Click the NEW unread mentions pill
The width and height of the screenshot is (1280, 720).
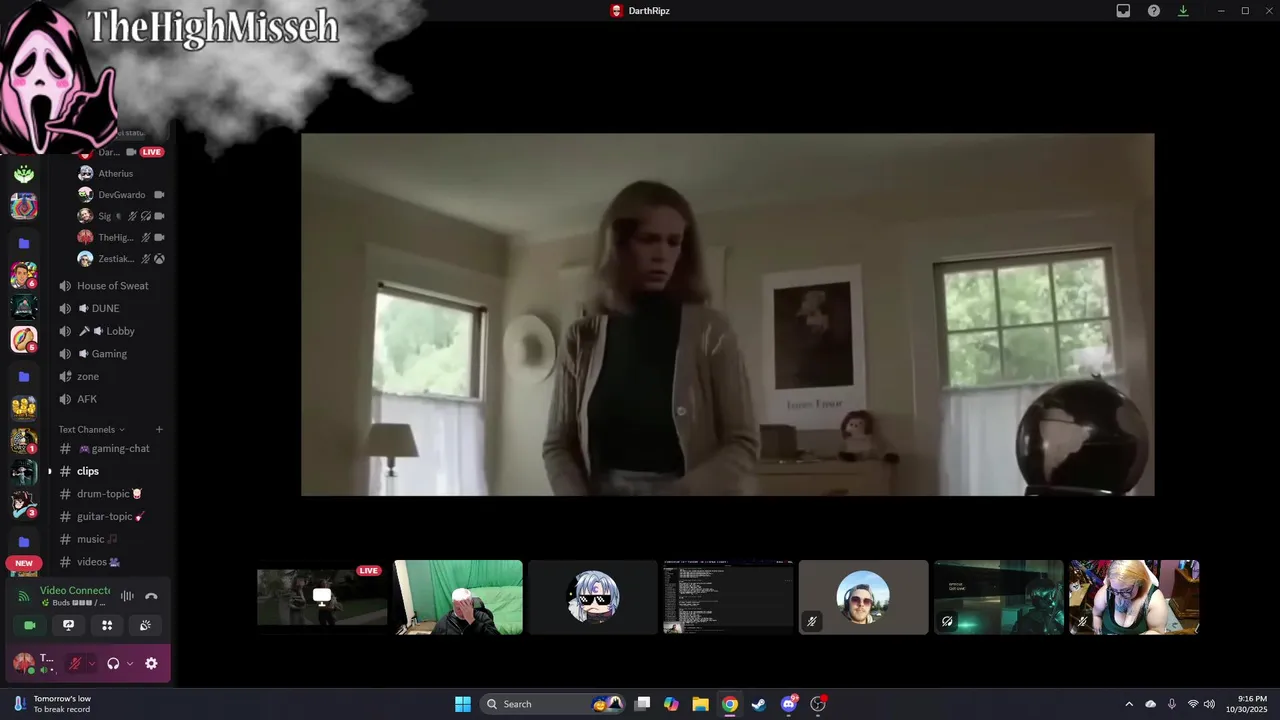pyautogui.click(x=24, y=563)
